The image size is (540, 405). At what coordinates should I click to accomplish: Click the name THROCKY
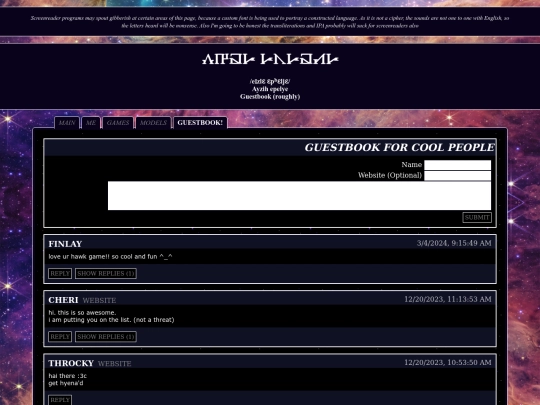pos(71,363)
